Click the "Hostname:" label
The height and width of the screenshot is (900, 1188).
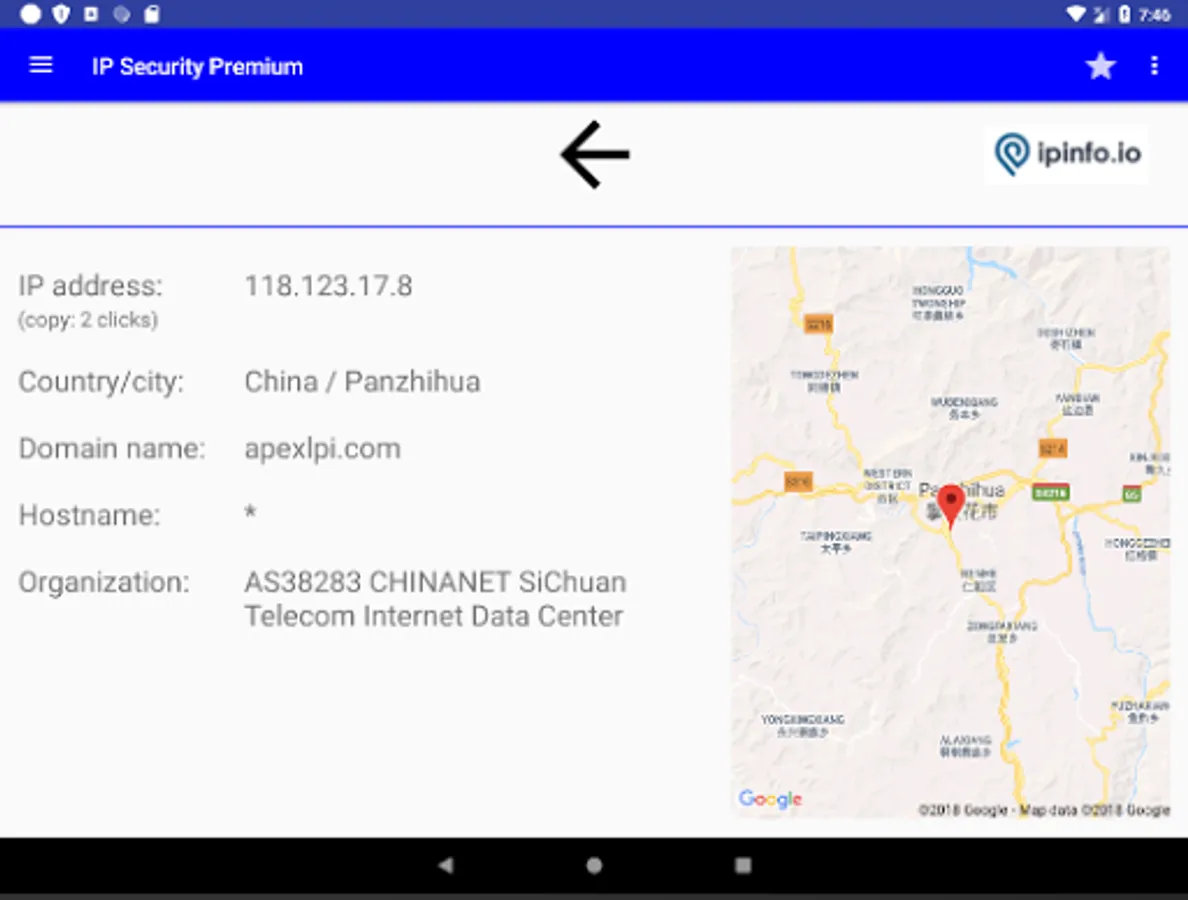(89, 515)
